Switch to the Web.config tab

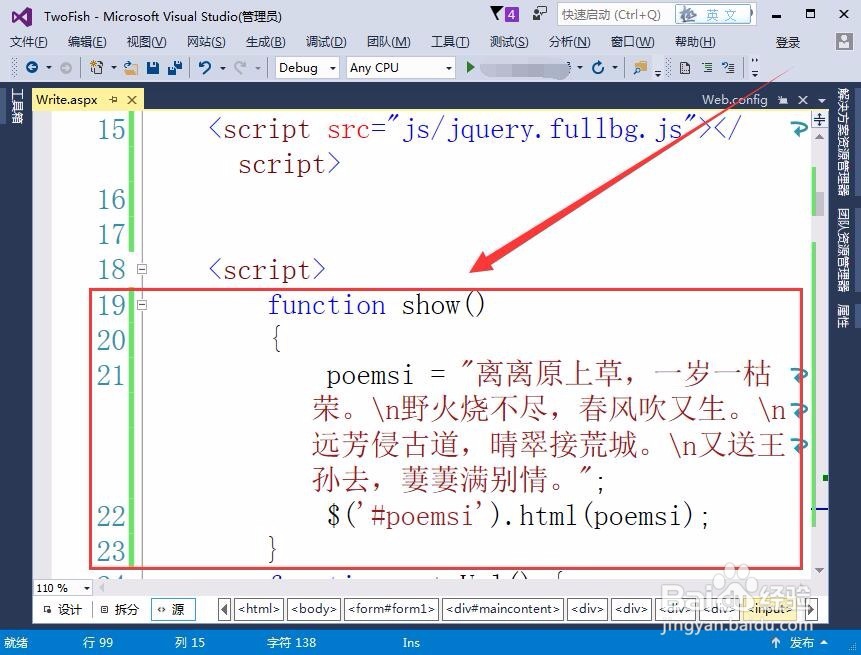pyautogui.click(x=735, y=99)
